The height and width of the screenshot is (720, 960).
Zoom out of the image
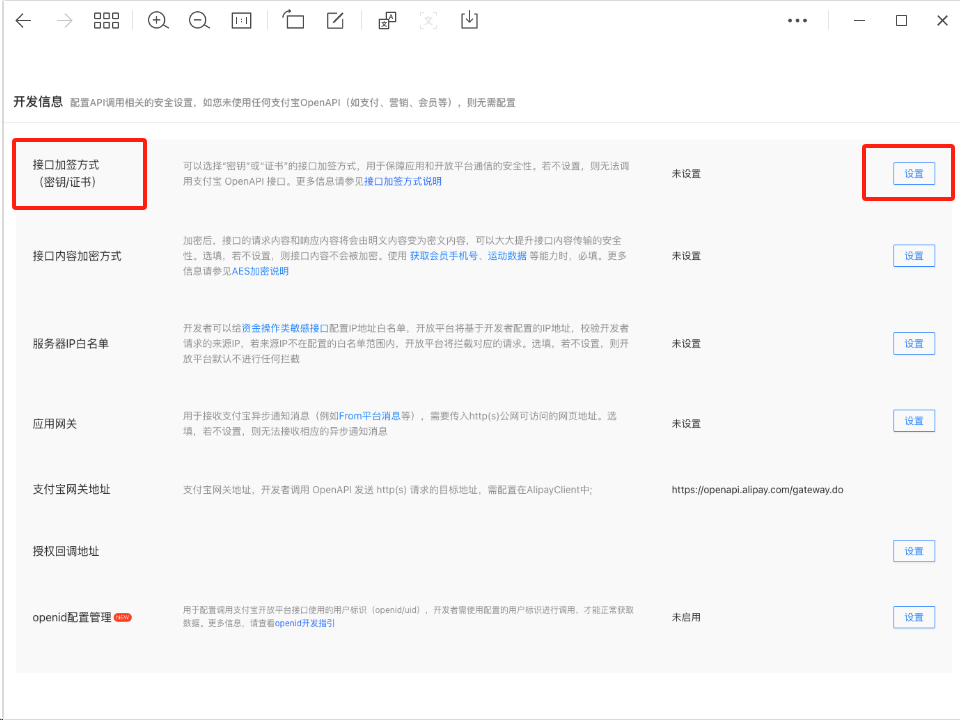(x=199, y=21)
